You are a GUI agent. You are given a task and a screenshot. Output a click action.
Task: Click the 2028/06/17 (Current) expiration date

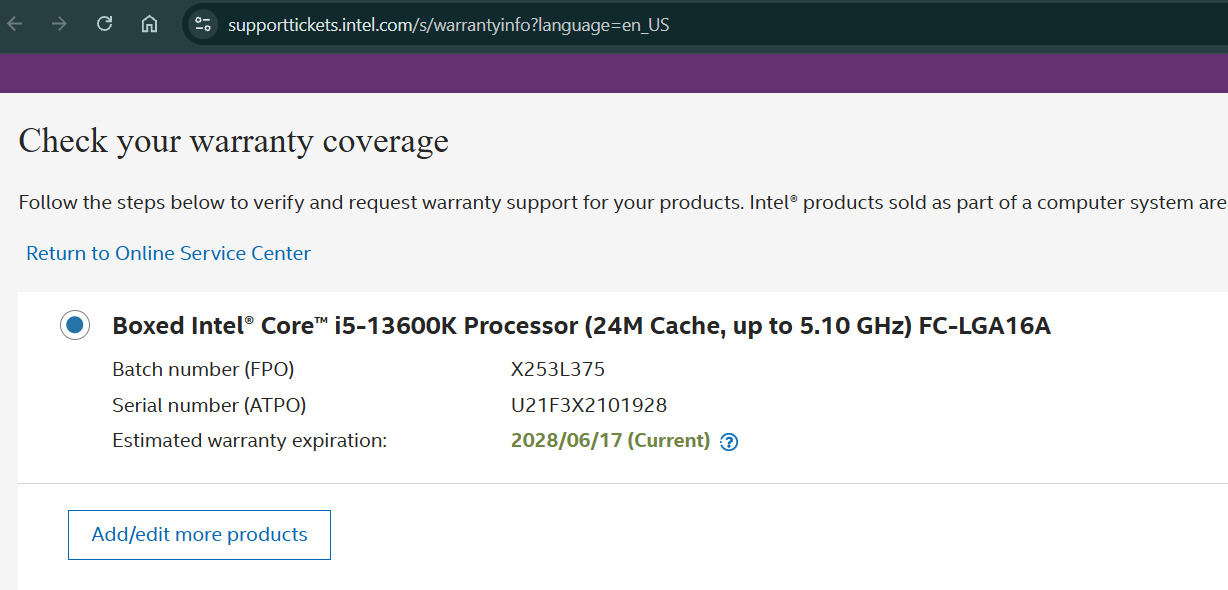coord(610,441)
